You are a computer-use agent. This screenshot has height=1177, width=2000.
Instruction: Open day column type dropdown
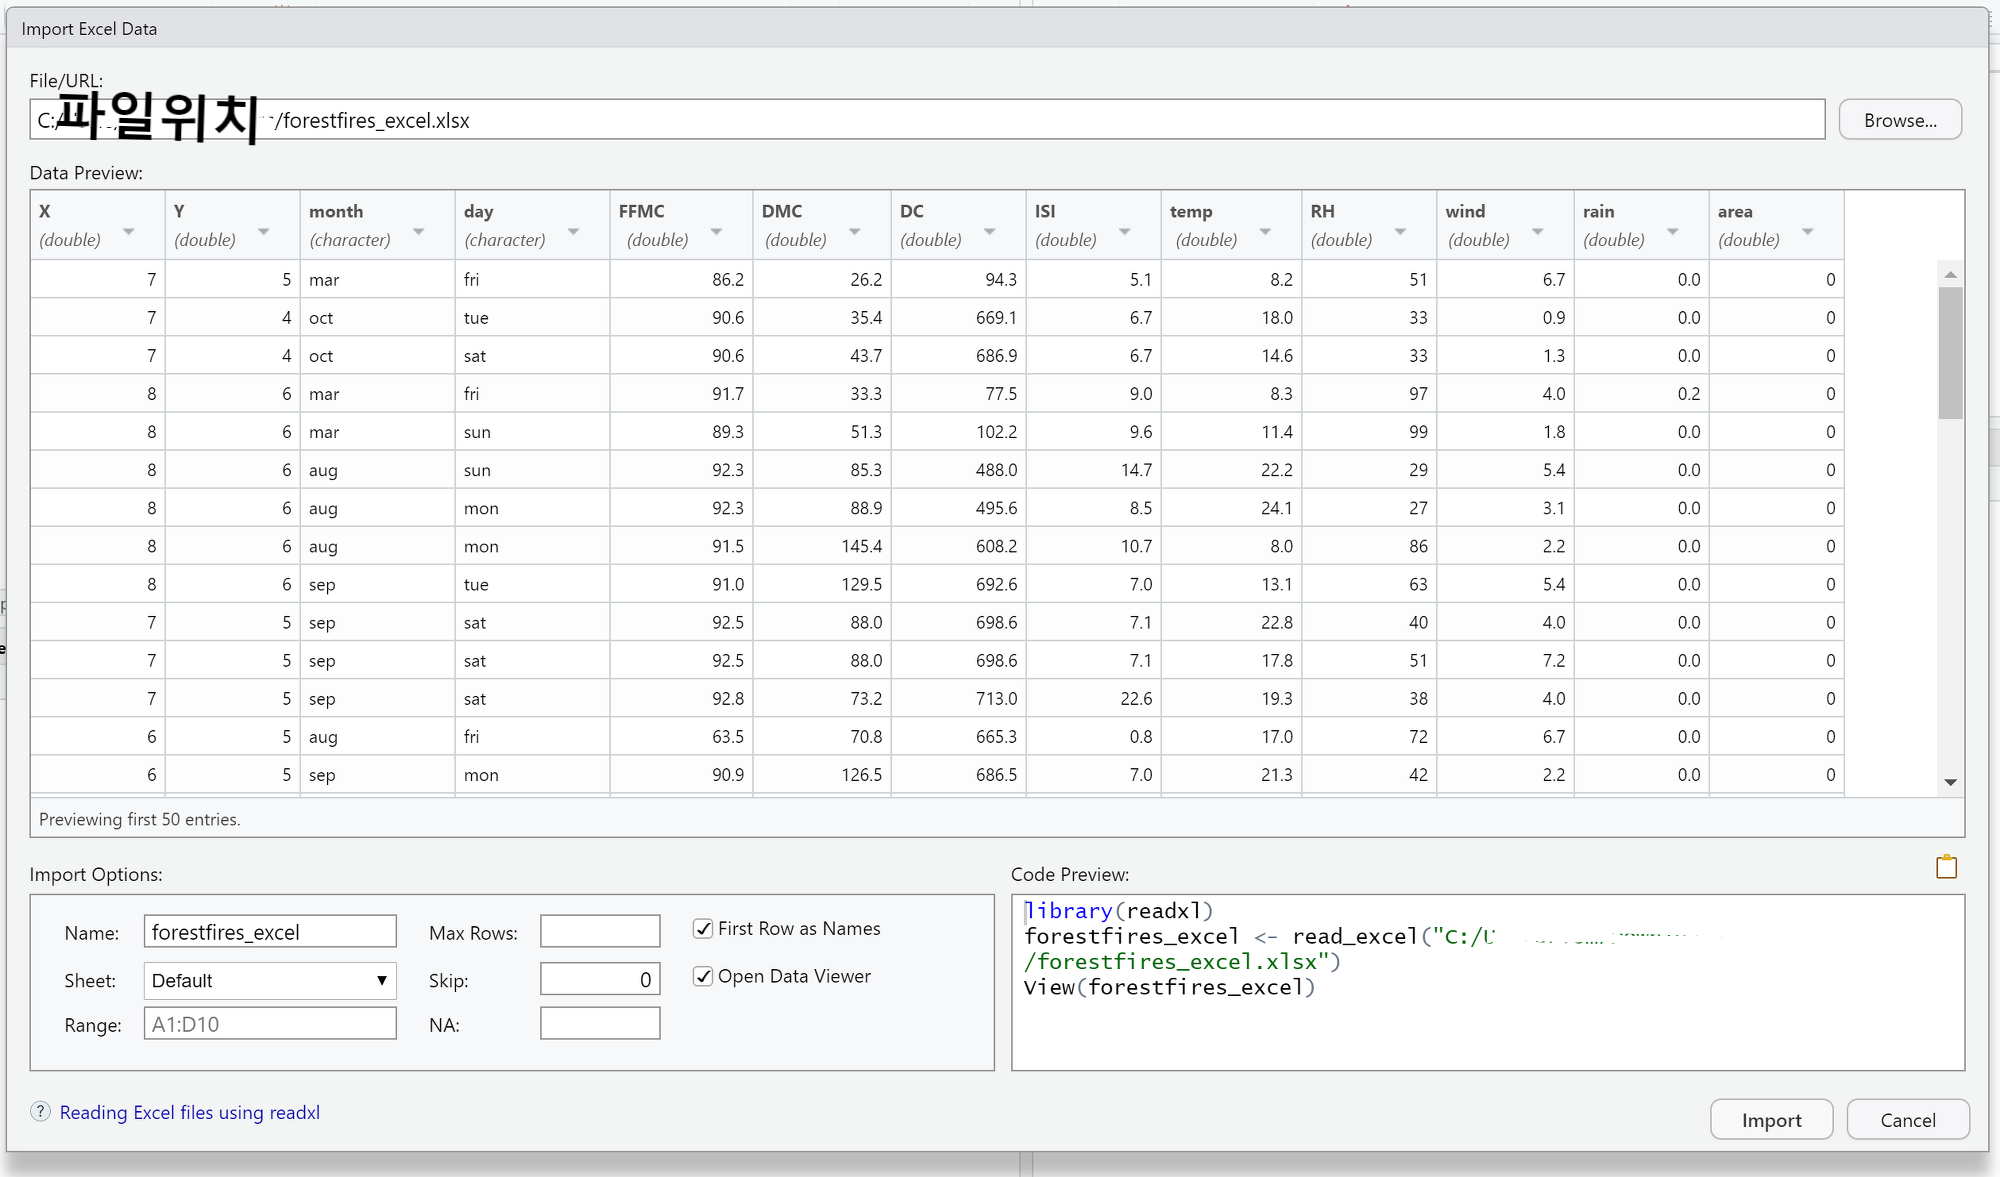573,232
